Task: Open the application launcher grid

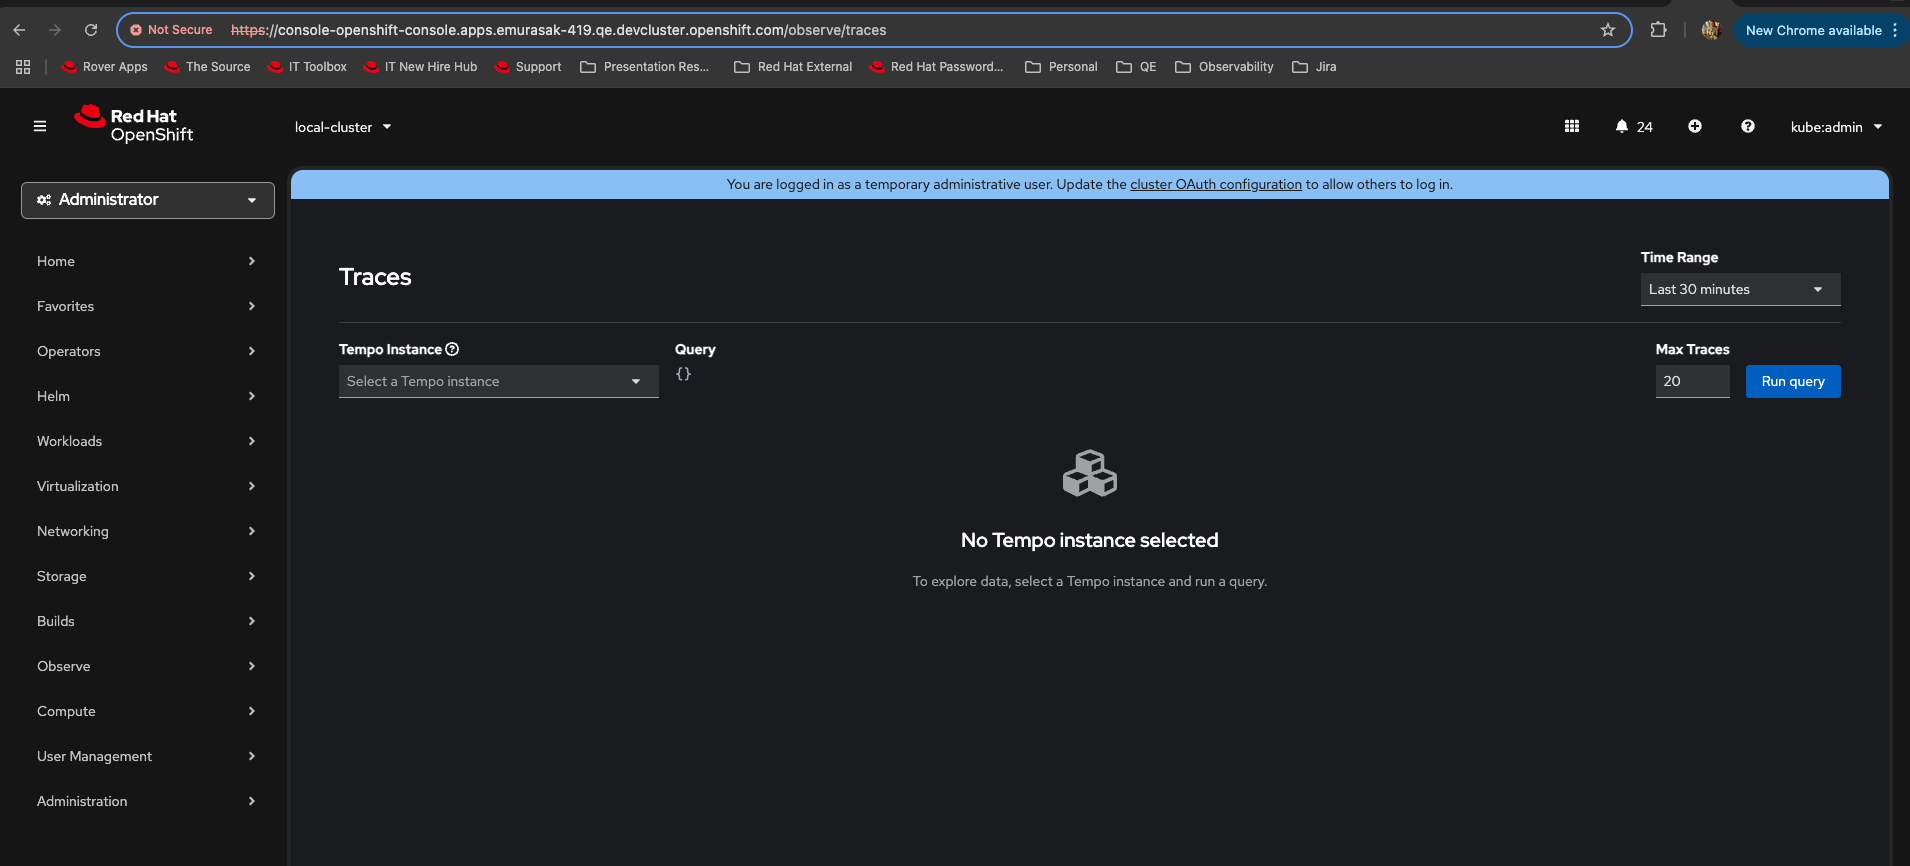Action: 1572,126
